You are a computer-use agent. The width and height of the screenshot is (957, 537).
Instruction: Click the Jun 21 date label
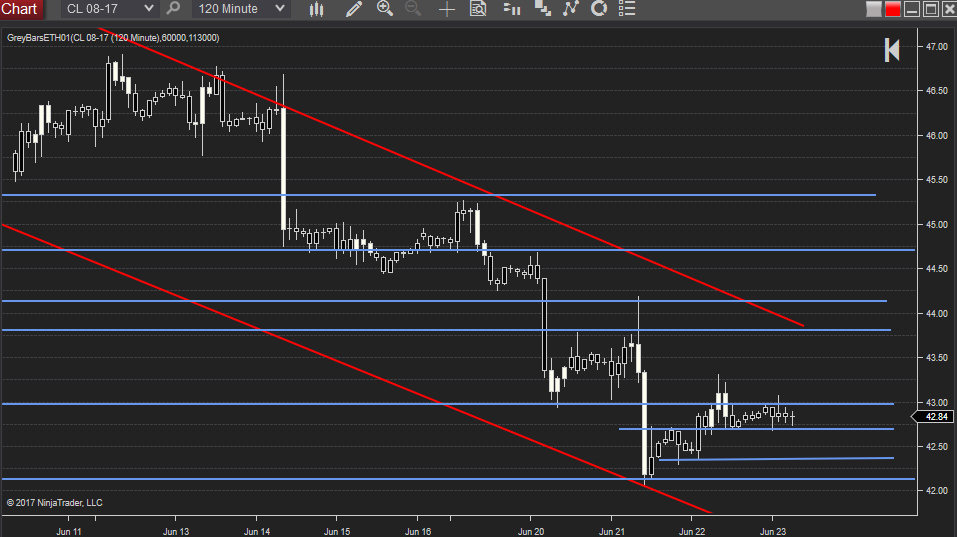(612, 532)
